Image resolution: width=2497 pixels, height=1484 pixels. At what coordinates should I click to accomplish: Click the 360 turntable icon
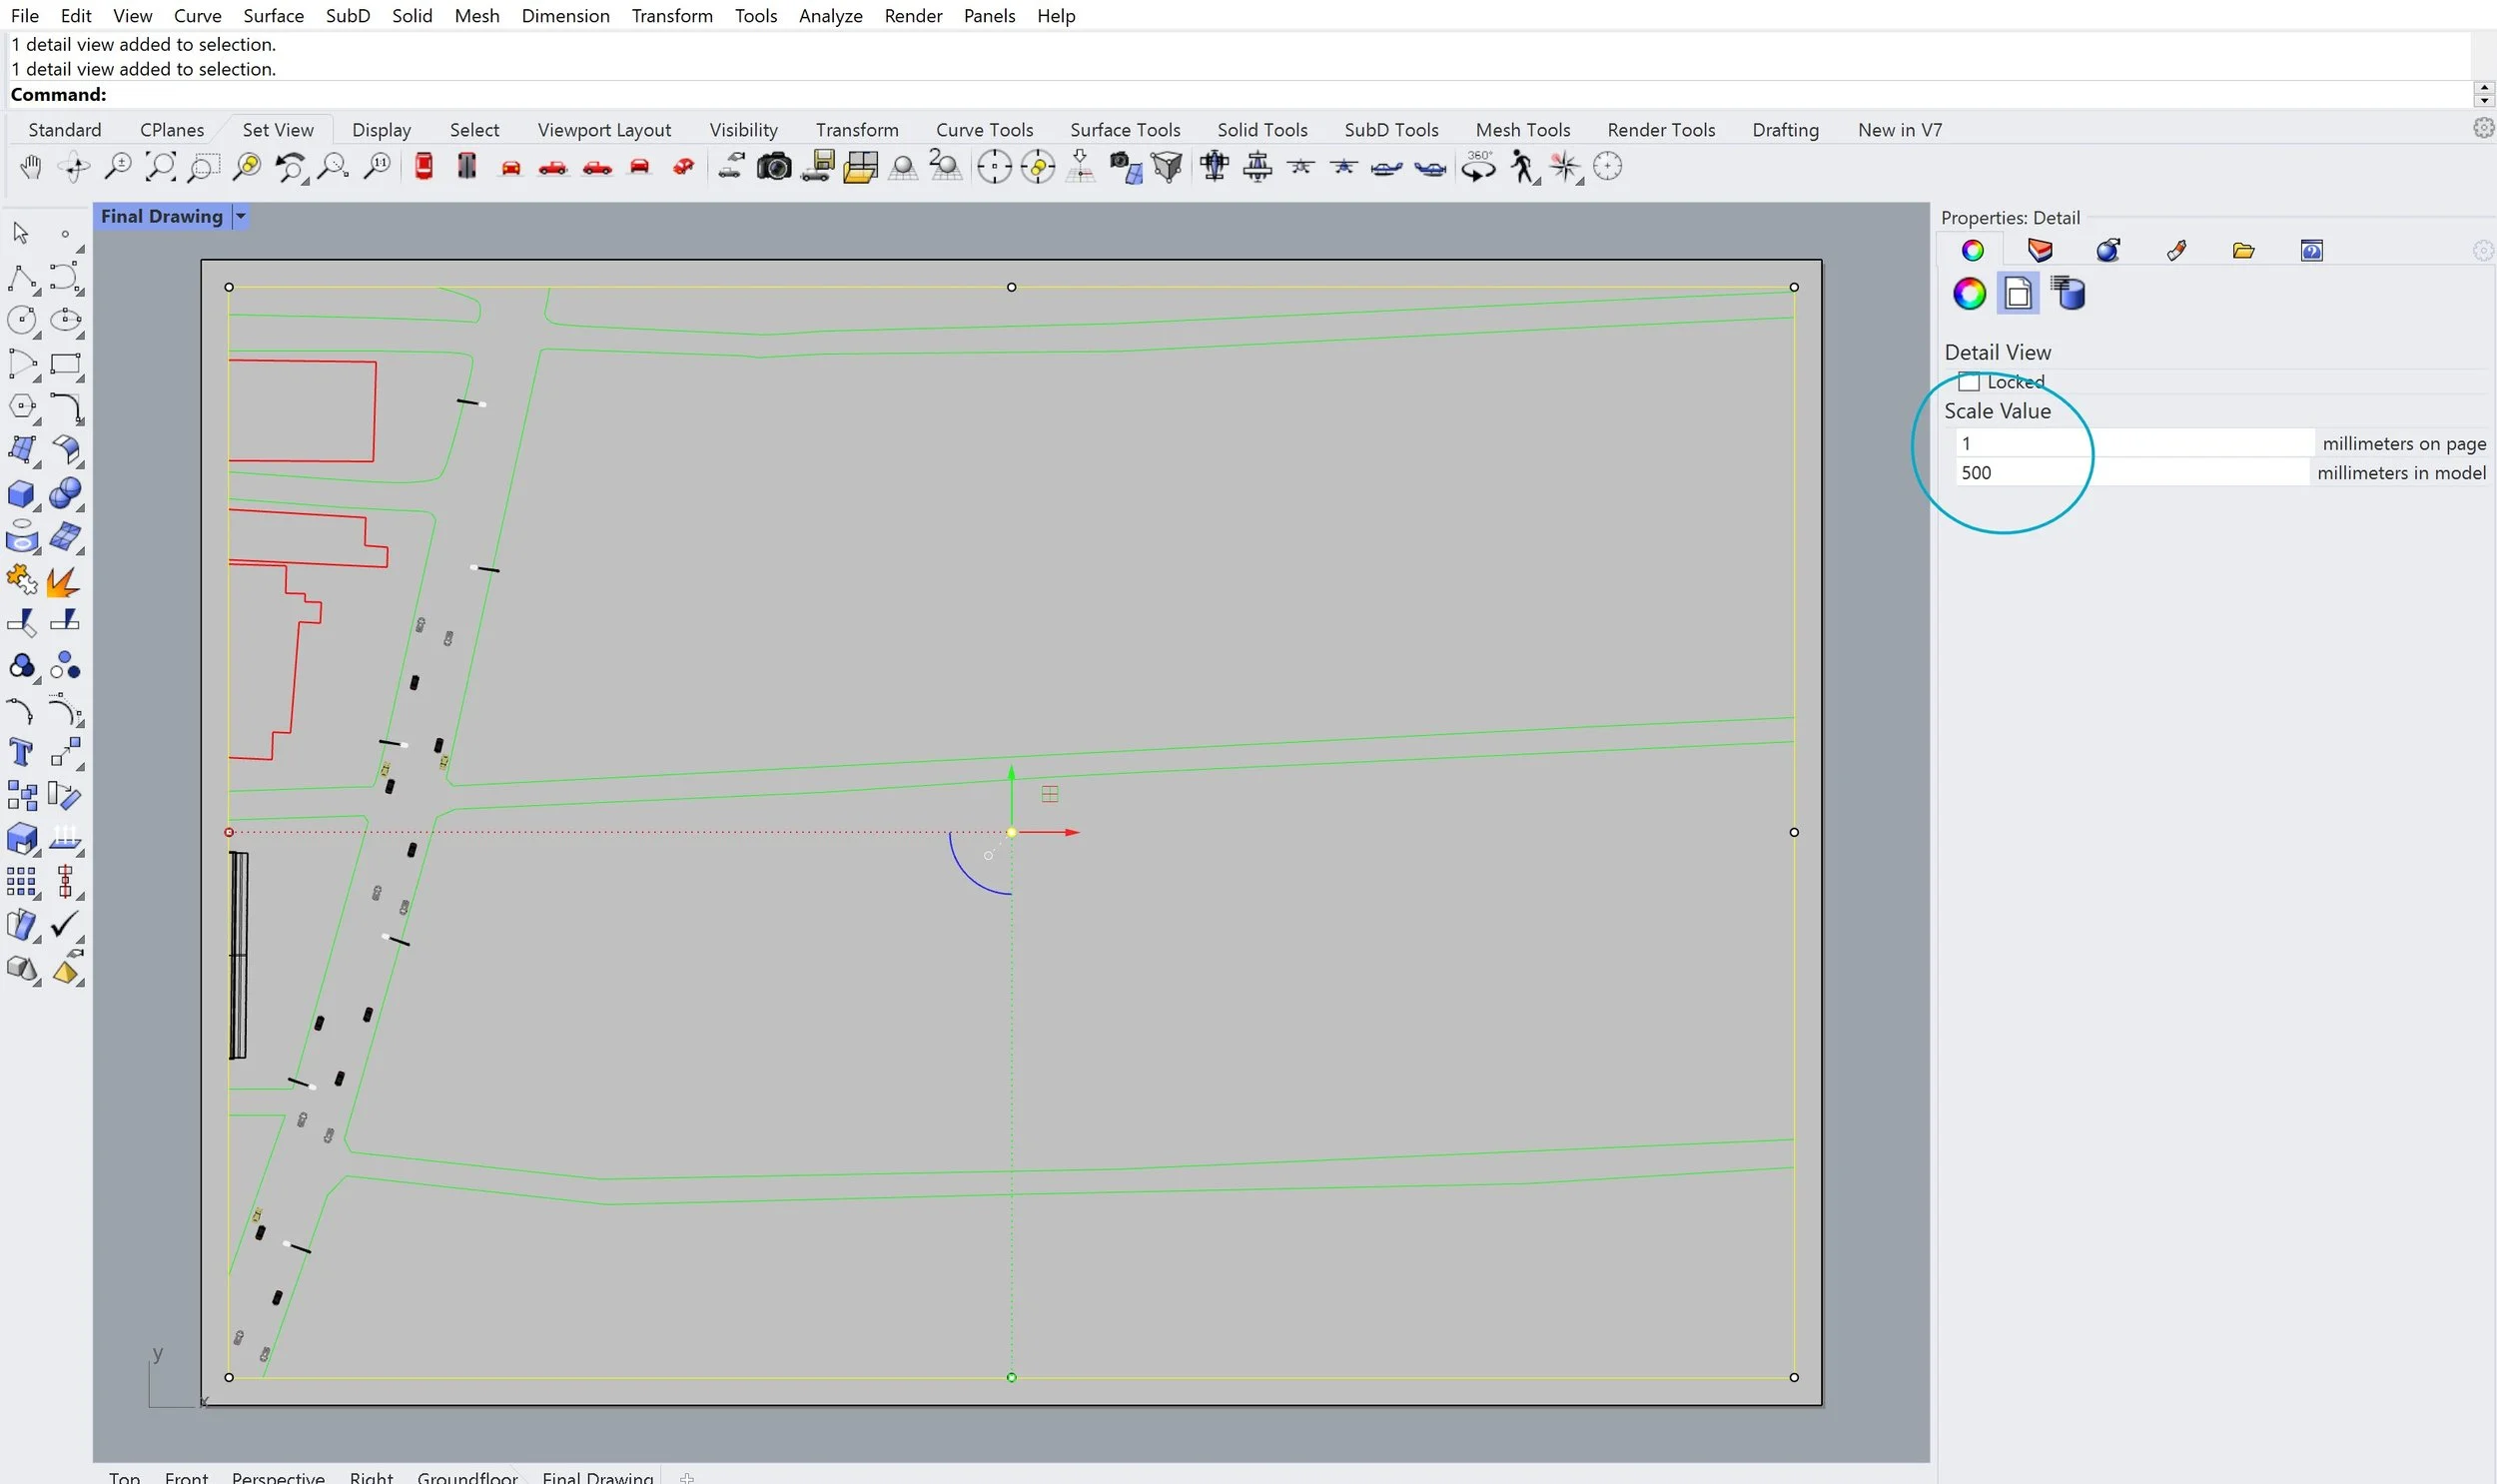(x=1478, y=167)
